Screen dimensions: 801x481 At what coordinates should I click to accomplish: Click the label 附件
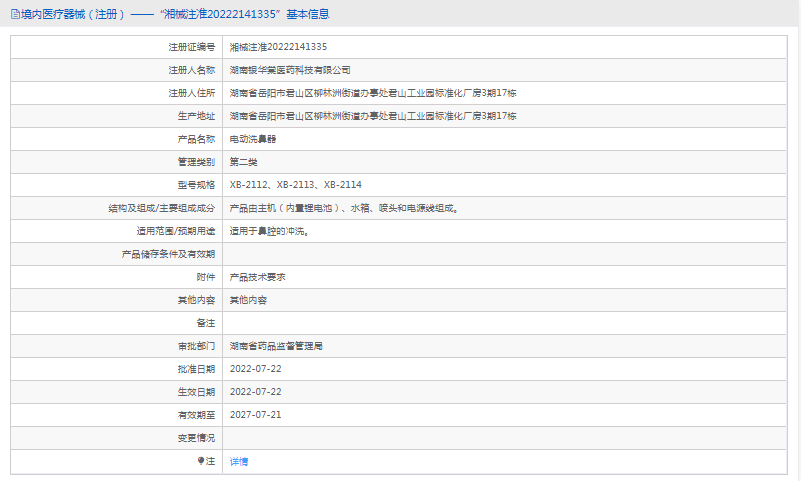(206, 277)
